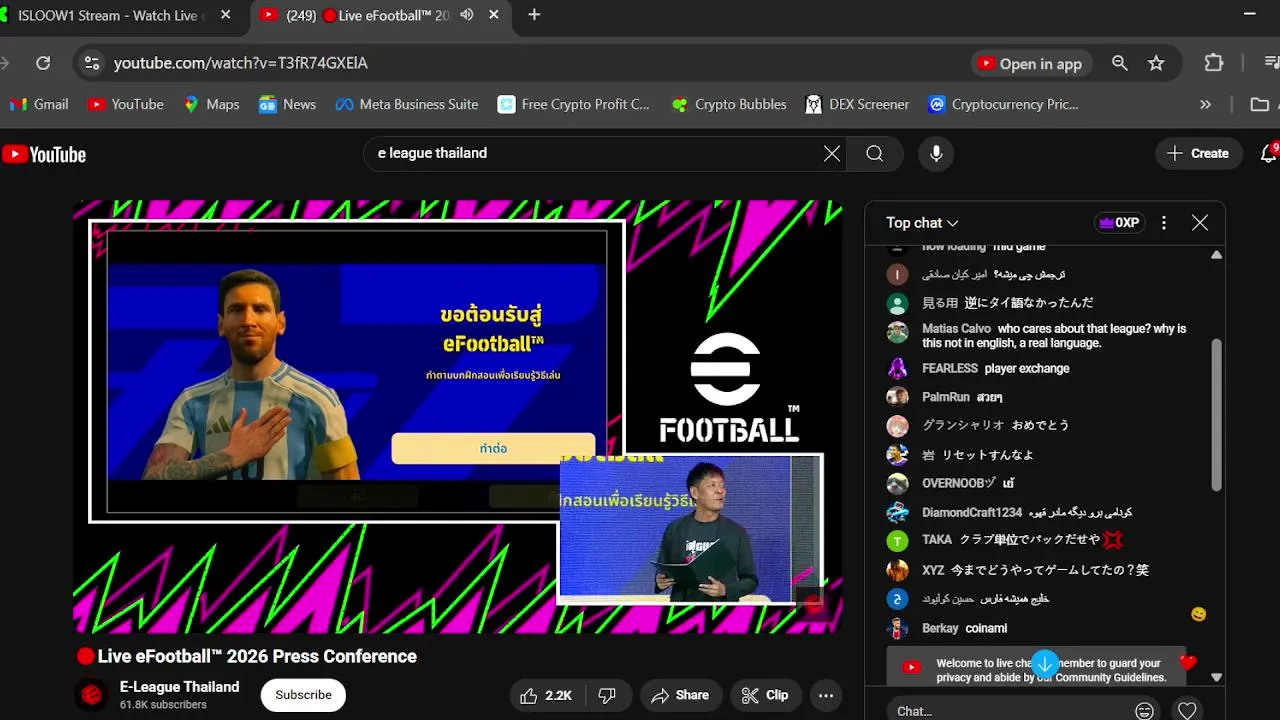Image resolution: width=1280 pixels, height=720 pixels.
Task: Close the ISLOOW1 Stream tab
Action: tap(225, 15)
